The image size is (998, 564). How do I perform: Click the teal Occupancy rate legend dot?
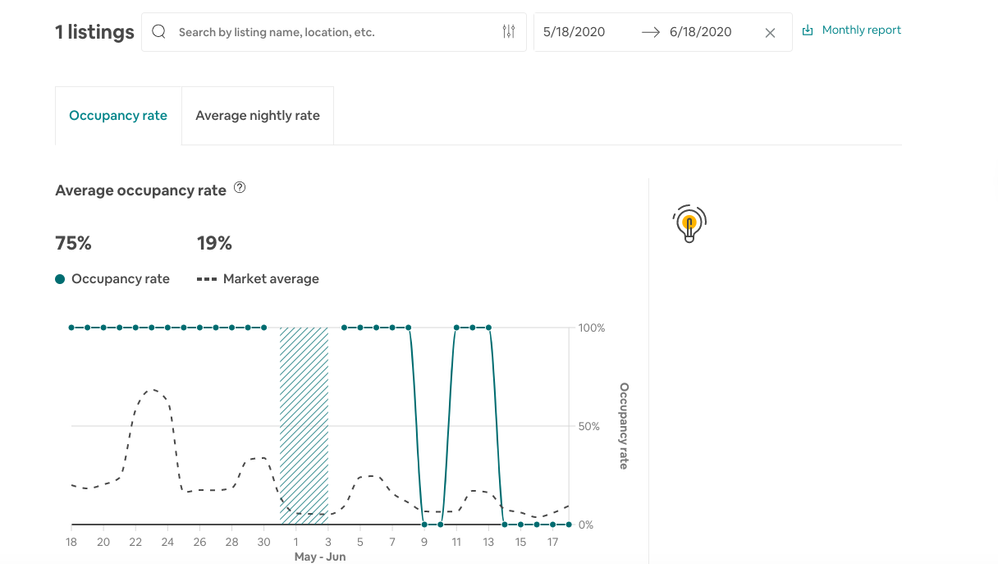(60, 279)
